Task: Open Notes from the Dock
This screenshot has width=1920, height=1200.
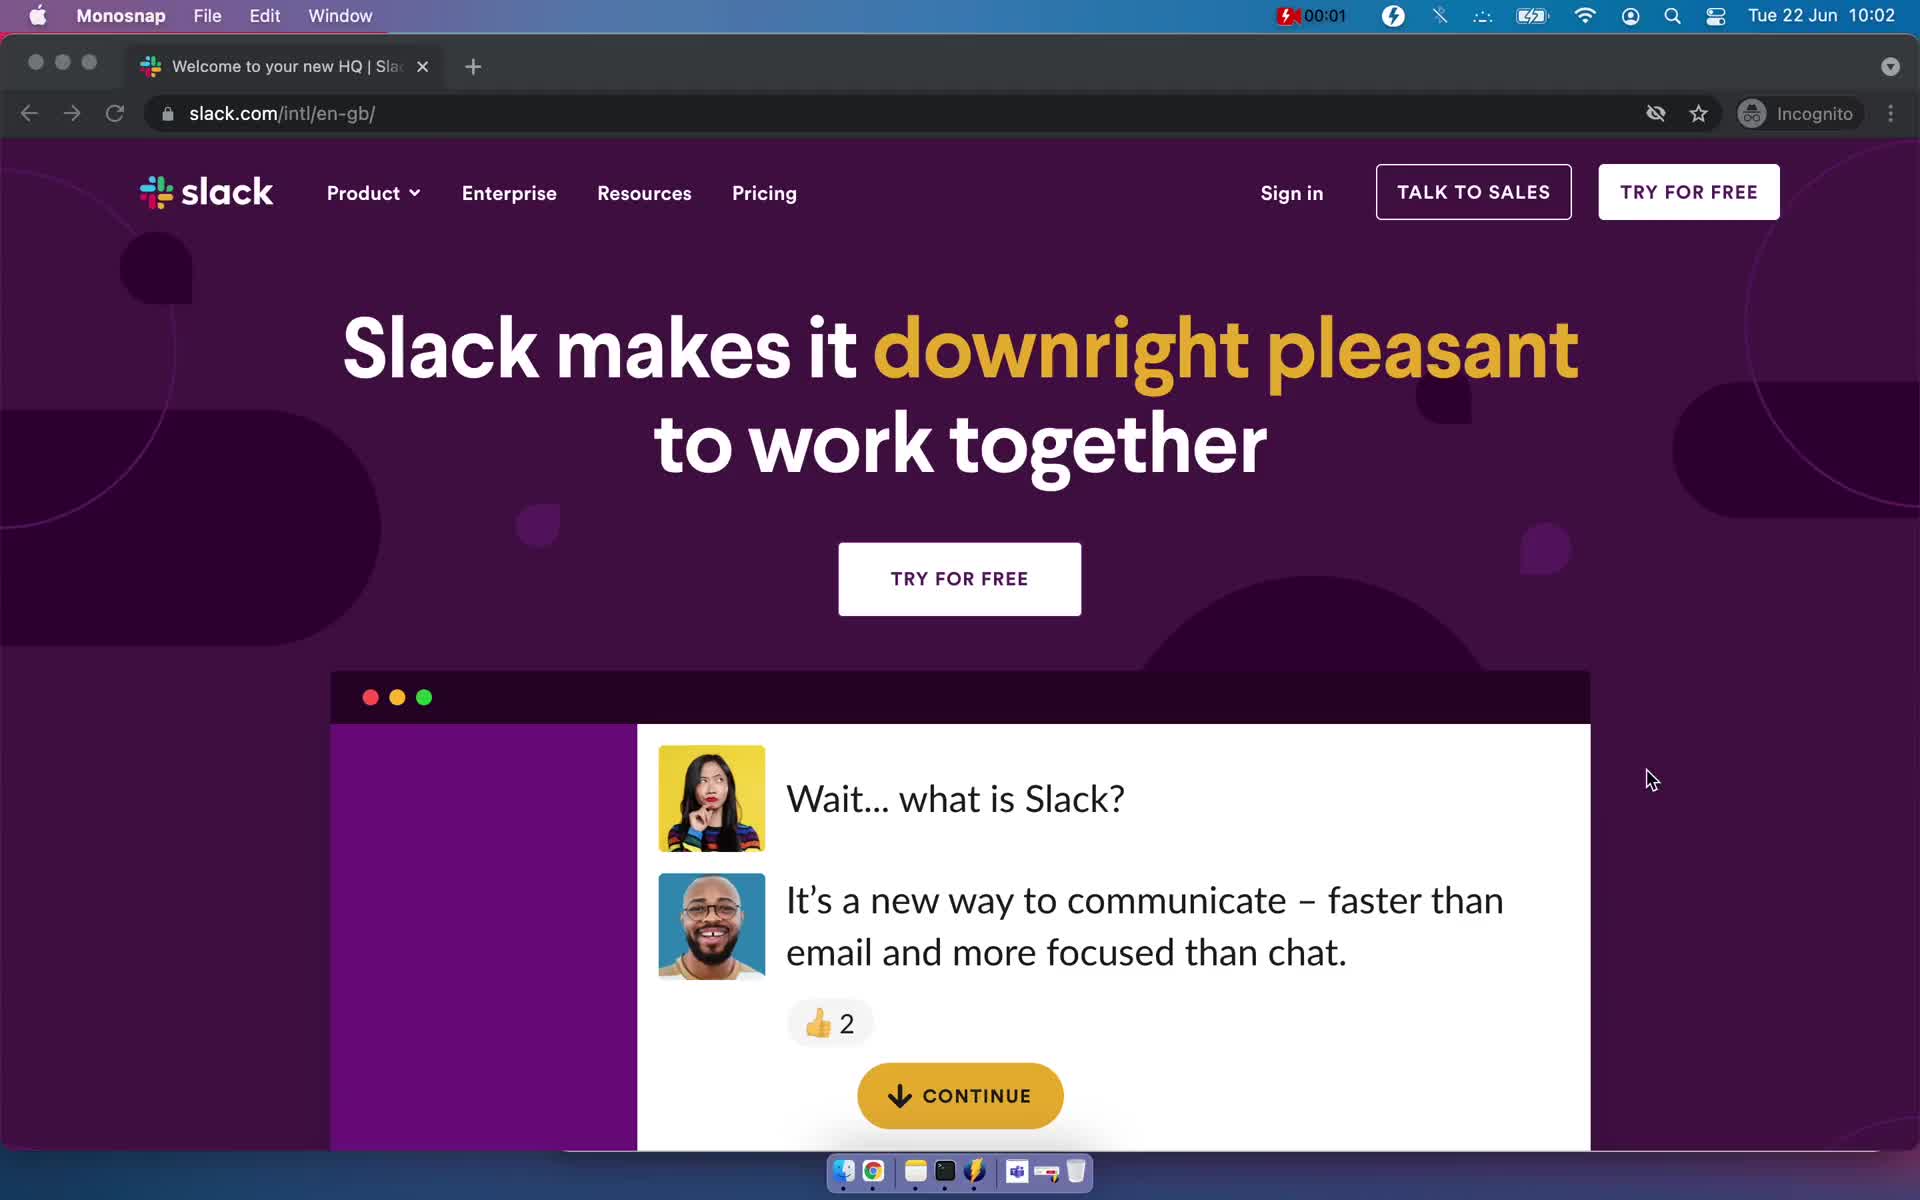Action: click(x=915, y=1171)
